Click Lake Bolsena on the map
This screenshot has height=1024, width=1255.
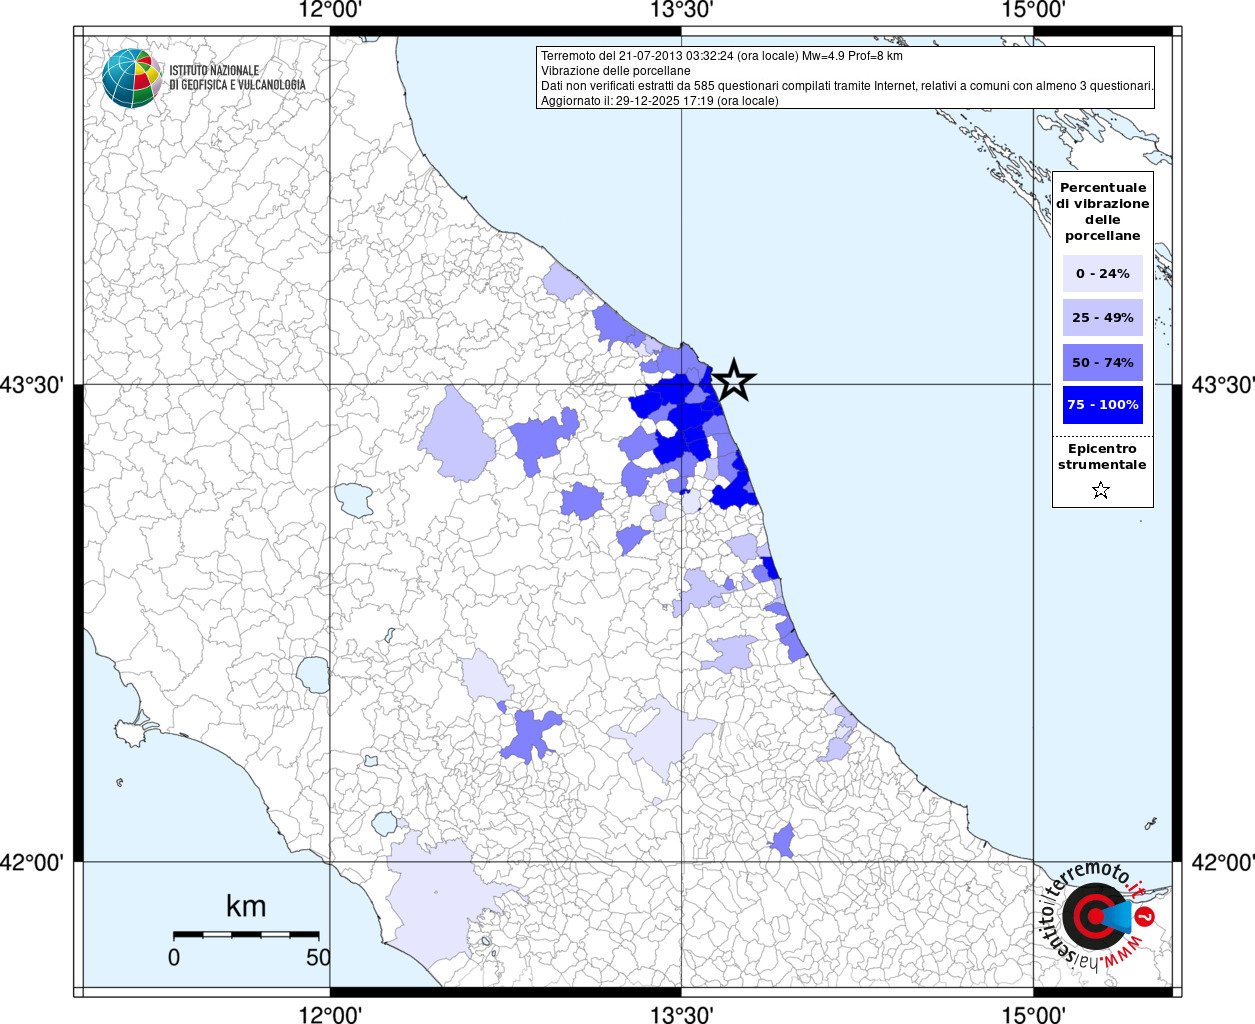(x=313, y=675)
